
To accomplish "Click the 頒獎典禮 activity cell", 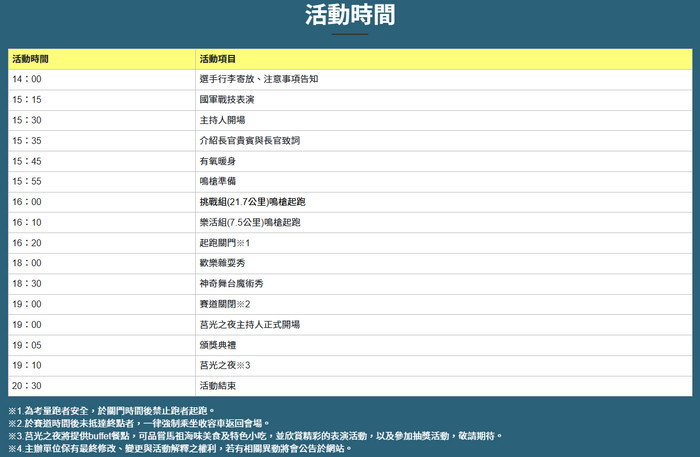I will coord(217,345).
